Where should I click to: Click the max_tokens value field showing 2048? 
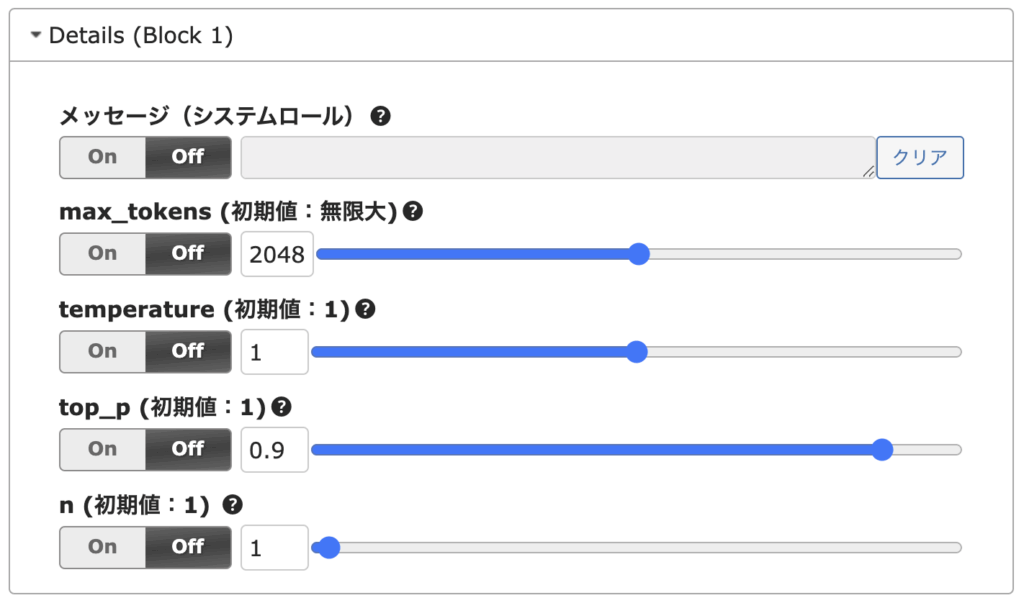point(277,254)
